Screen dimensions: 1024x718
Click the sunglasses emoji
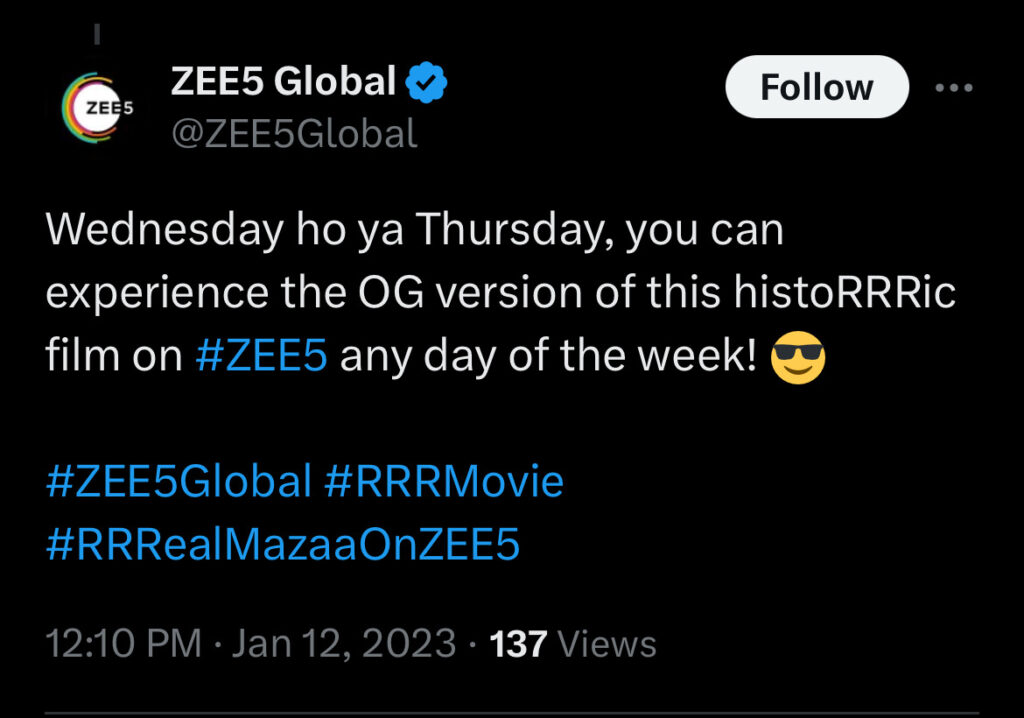coord(798,358)
